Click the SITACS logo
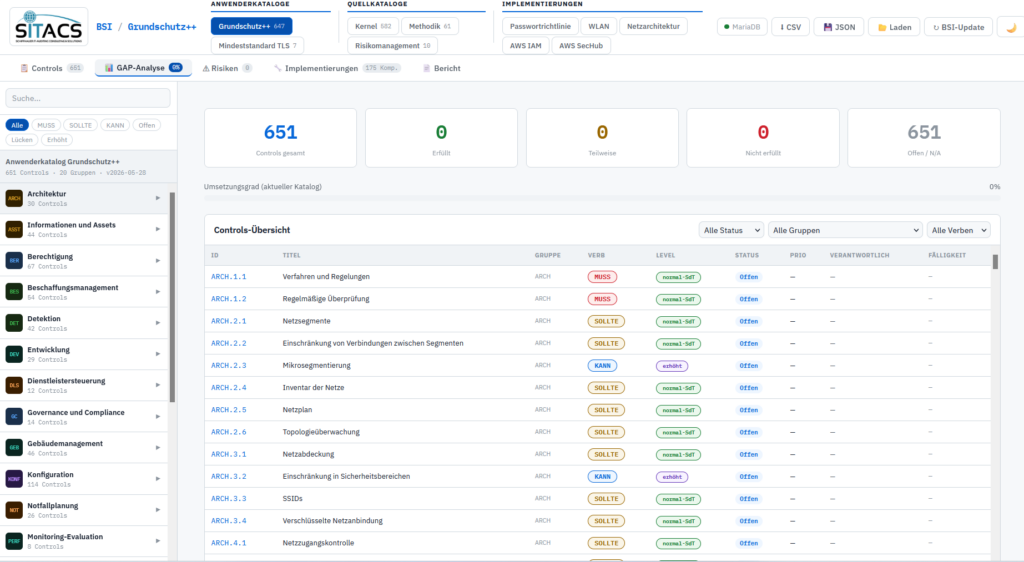Image resolution: width=1024 pixels, height=562 pixels. coord(49,27)
